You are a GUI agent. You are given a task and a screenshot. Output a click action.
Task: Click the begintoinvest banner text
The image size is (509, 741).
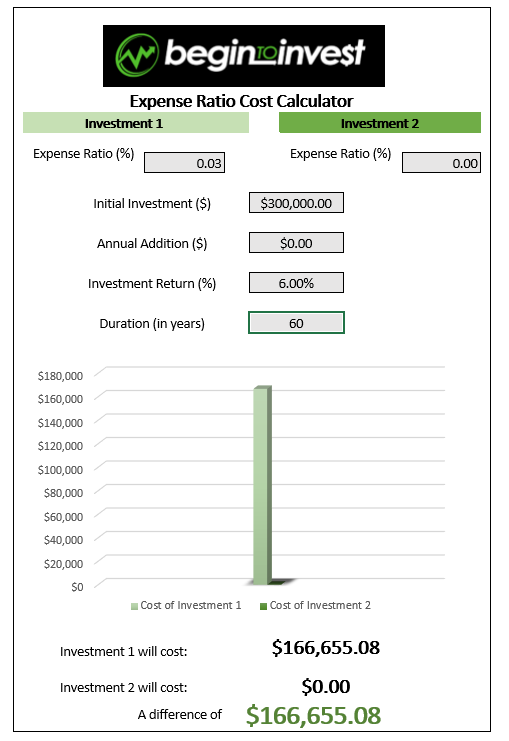click(265, 53)
